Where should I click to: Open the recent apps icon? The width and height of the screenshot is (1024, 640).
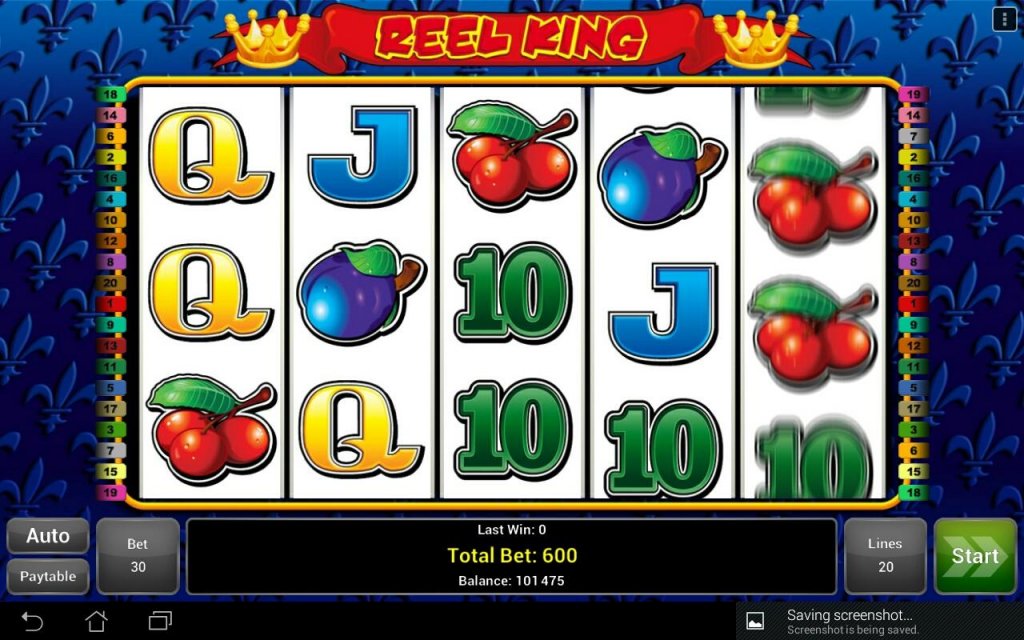point(160,620)
